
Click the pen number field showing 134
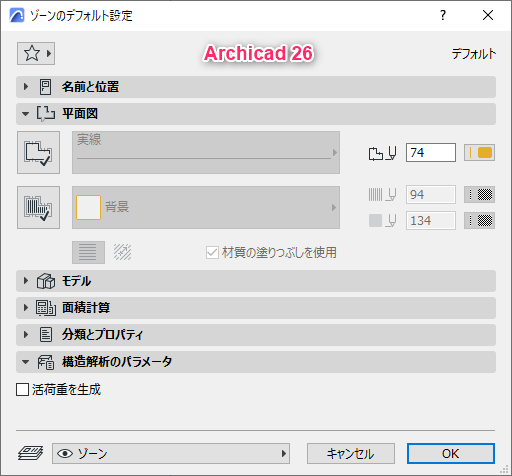[x=431, y=220]
